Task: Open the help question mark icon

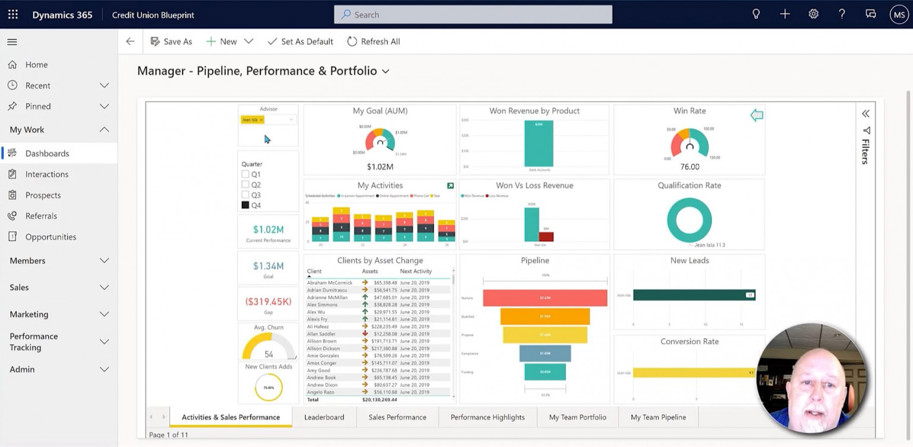Action: point(842,15)
